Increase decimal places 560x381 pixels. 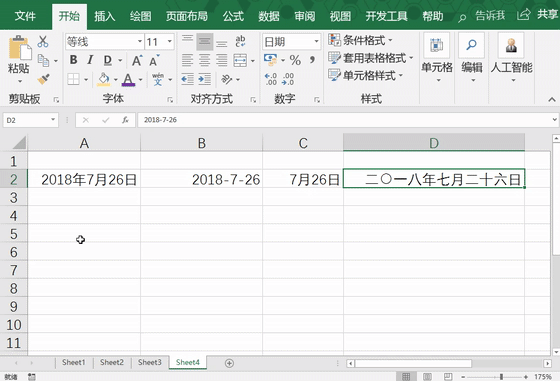tap(271, 79)
